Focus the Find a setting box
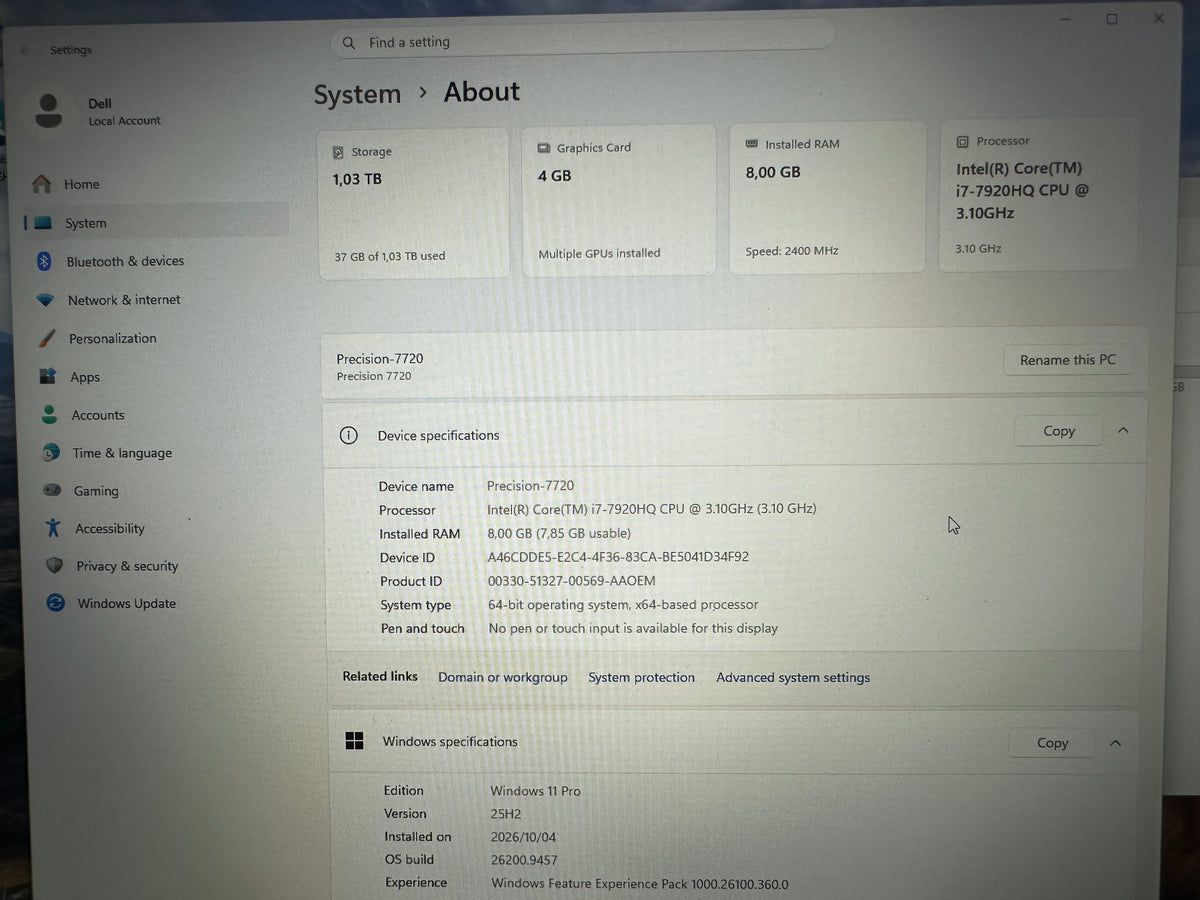1200x900 pixels. pos(582,43)
